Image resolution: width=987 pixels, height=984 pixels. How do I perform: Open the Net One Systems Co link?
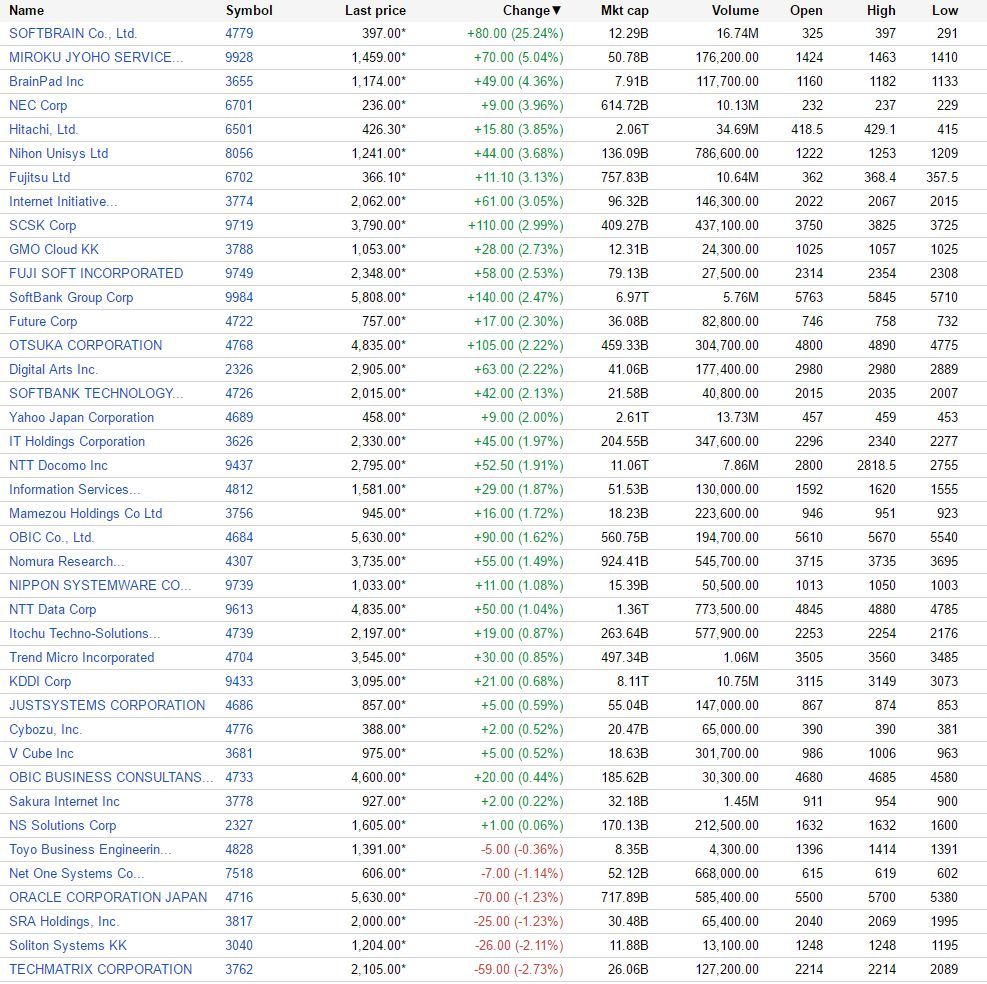(77, 873)
